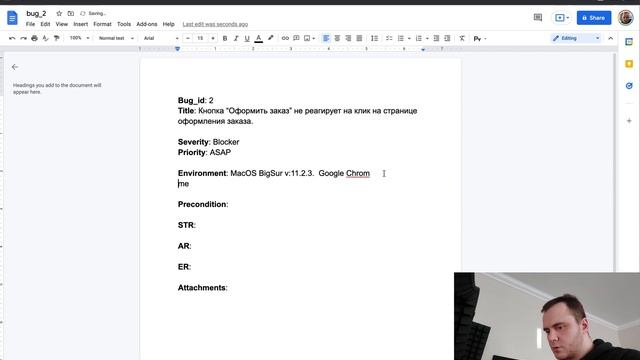The width and height of the screenshot is (640, 360).
Task: Toggle bold formatting
Action: [x=224, y=38]
